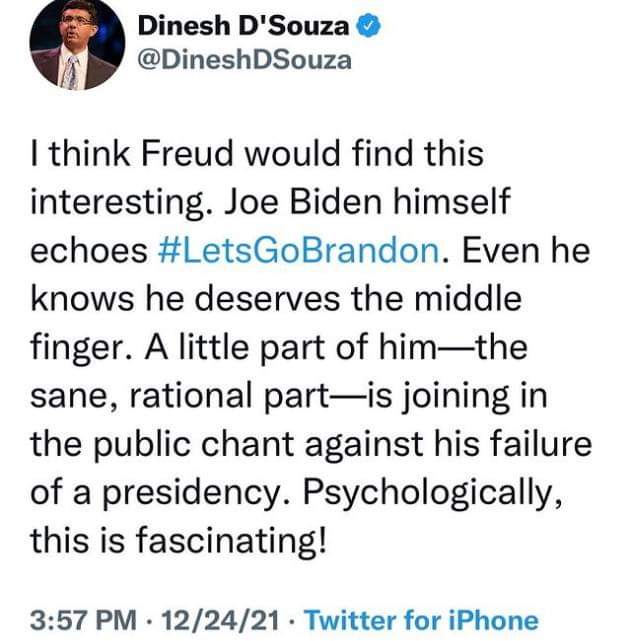This screenshot has width=623, height=641.
Task: Open the Dinesh D'Souza display name
Action: click(243, 26)
